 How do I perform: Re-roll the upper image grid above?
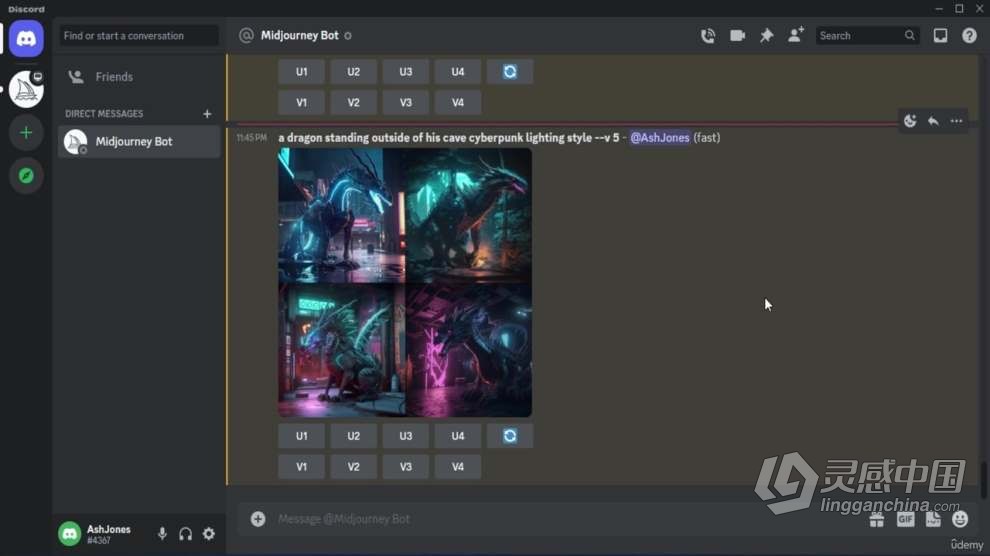pos(510,72)
